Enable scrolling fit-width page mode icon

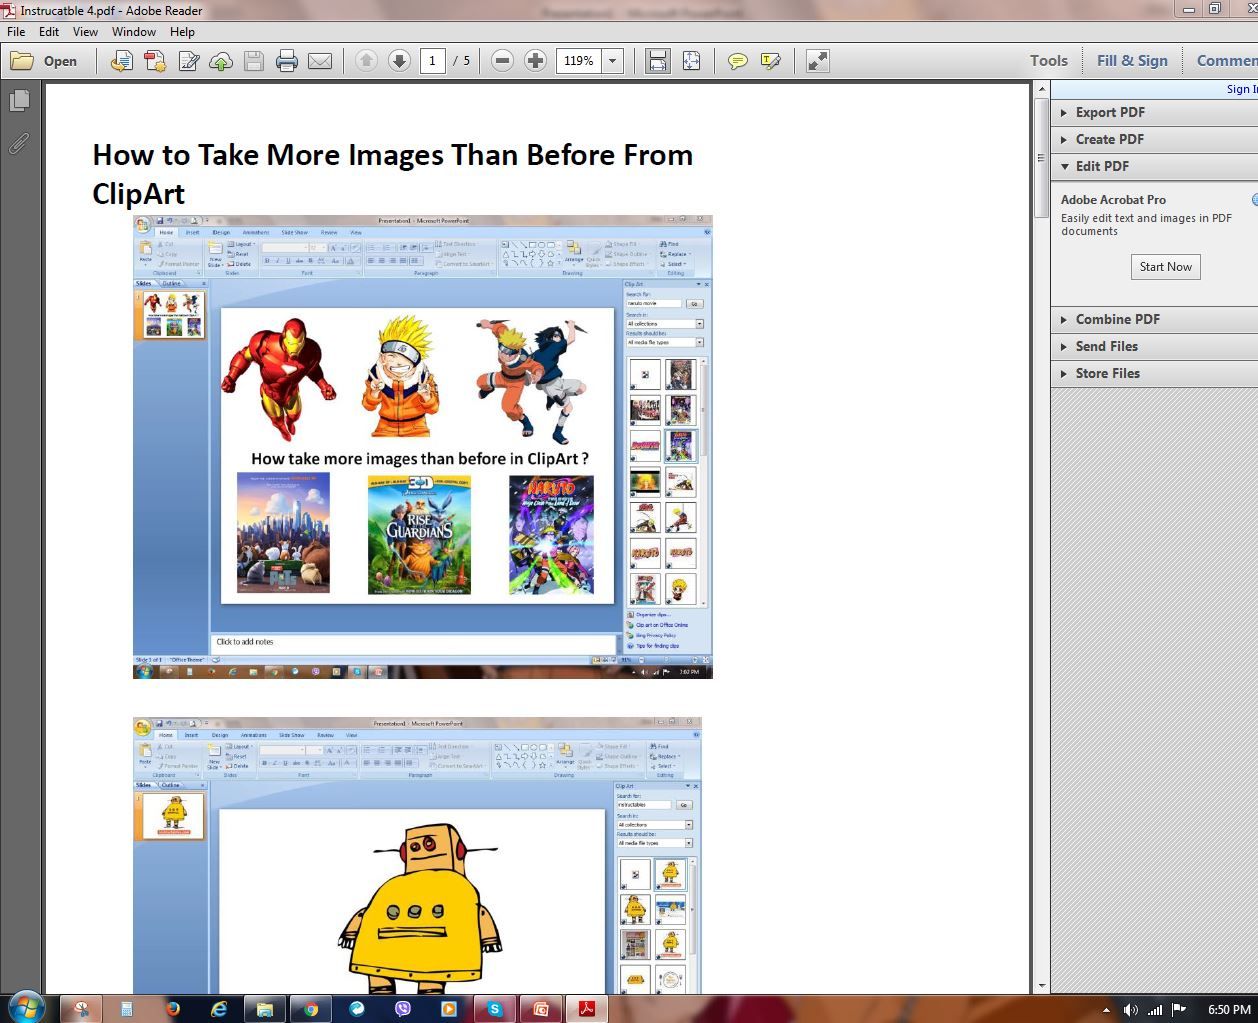click(x=658, y=61)
